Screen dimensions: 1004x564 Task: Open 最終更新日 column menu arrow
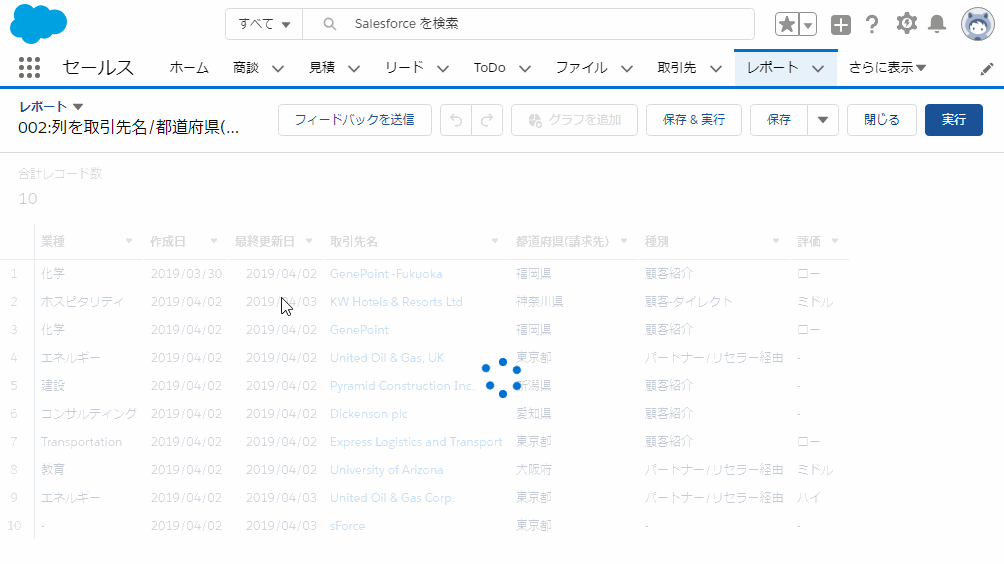point(309,241)
